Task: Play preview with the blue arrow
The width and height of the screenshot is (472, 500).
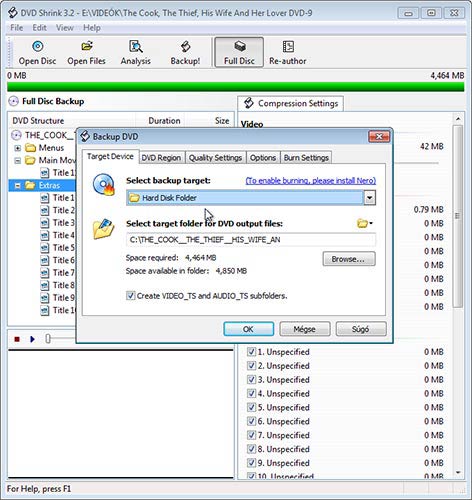Action: click(x=32, y=339)
